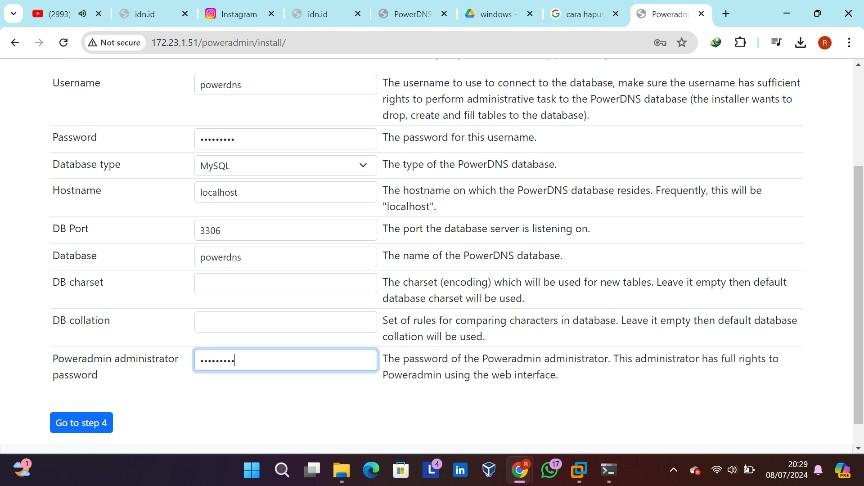This screenshot has width=864, height=486.
Task: Open the saved password key icon
Action: [660, 42]
